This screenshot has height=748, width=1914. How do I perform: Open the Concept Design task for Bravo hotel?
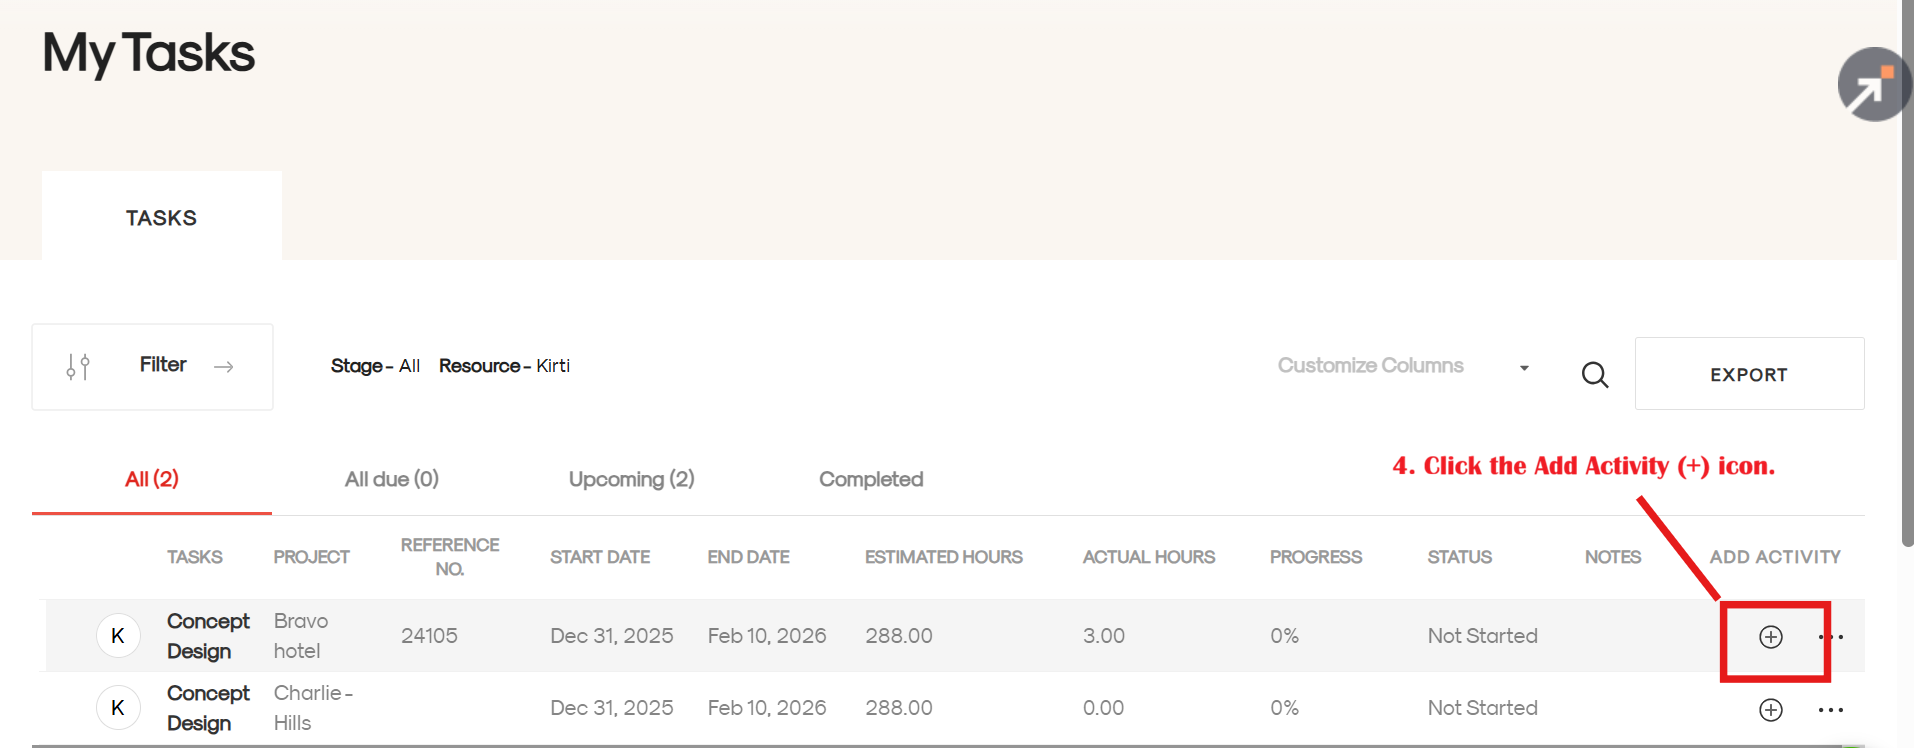207,636
